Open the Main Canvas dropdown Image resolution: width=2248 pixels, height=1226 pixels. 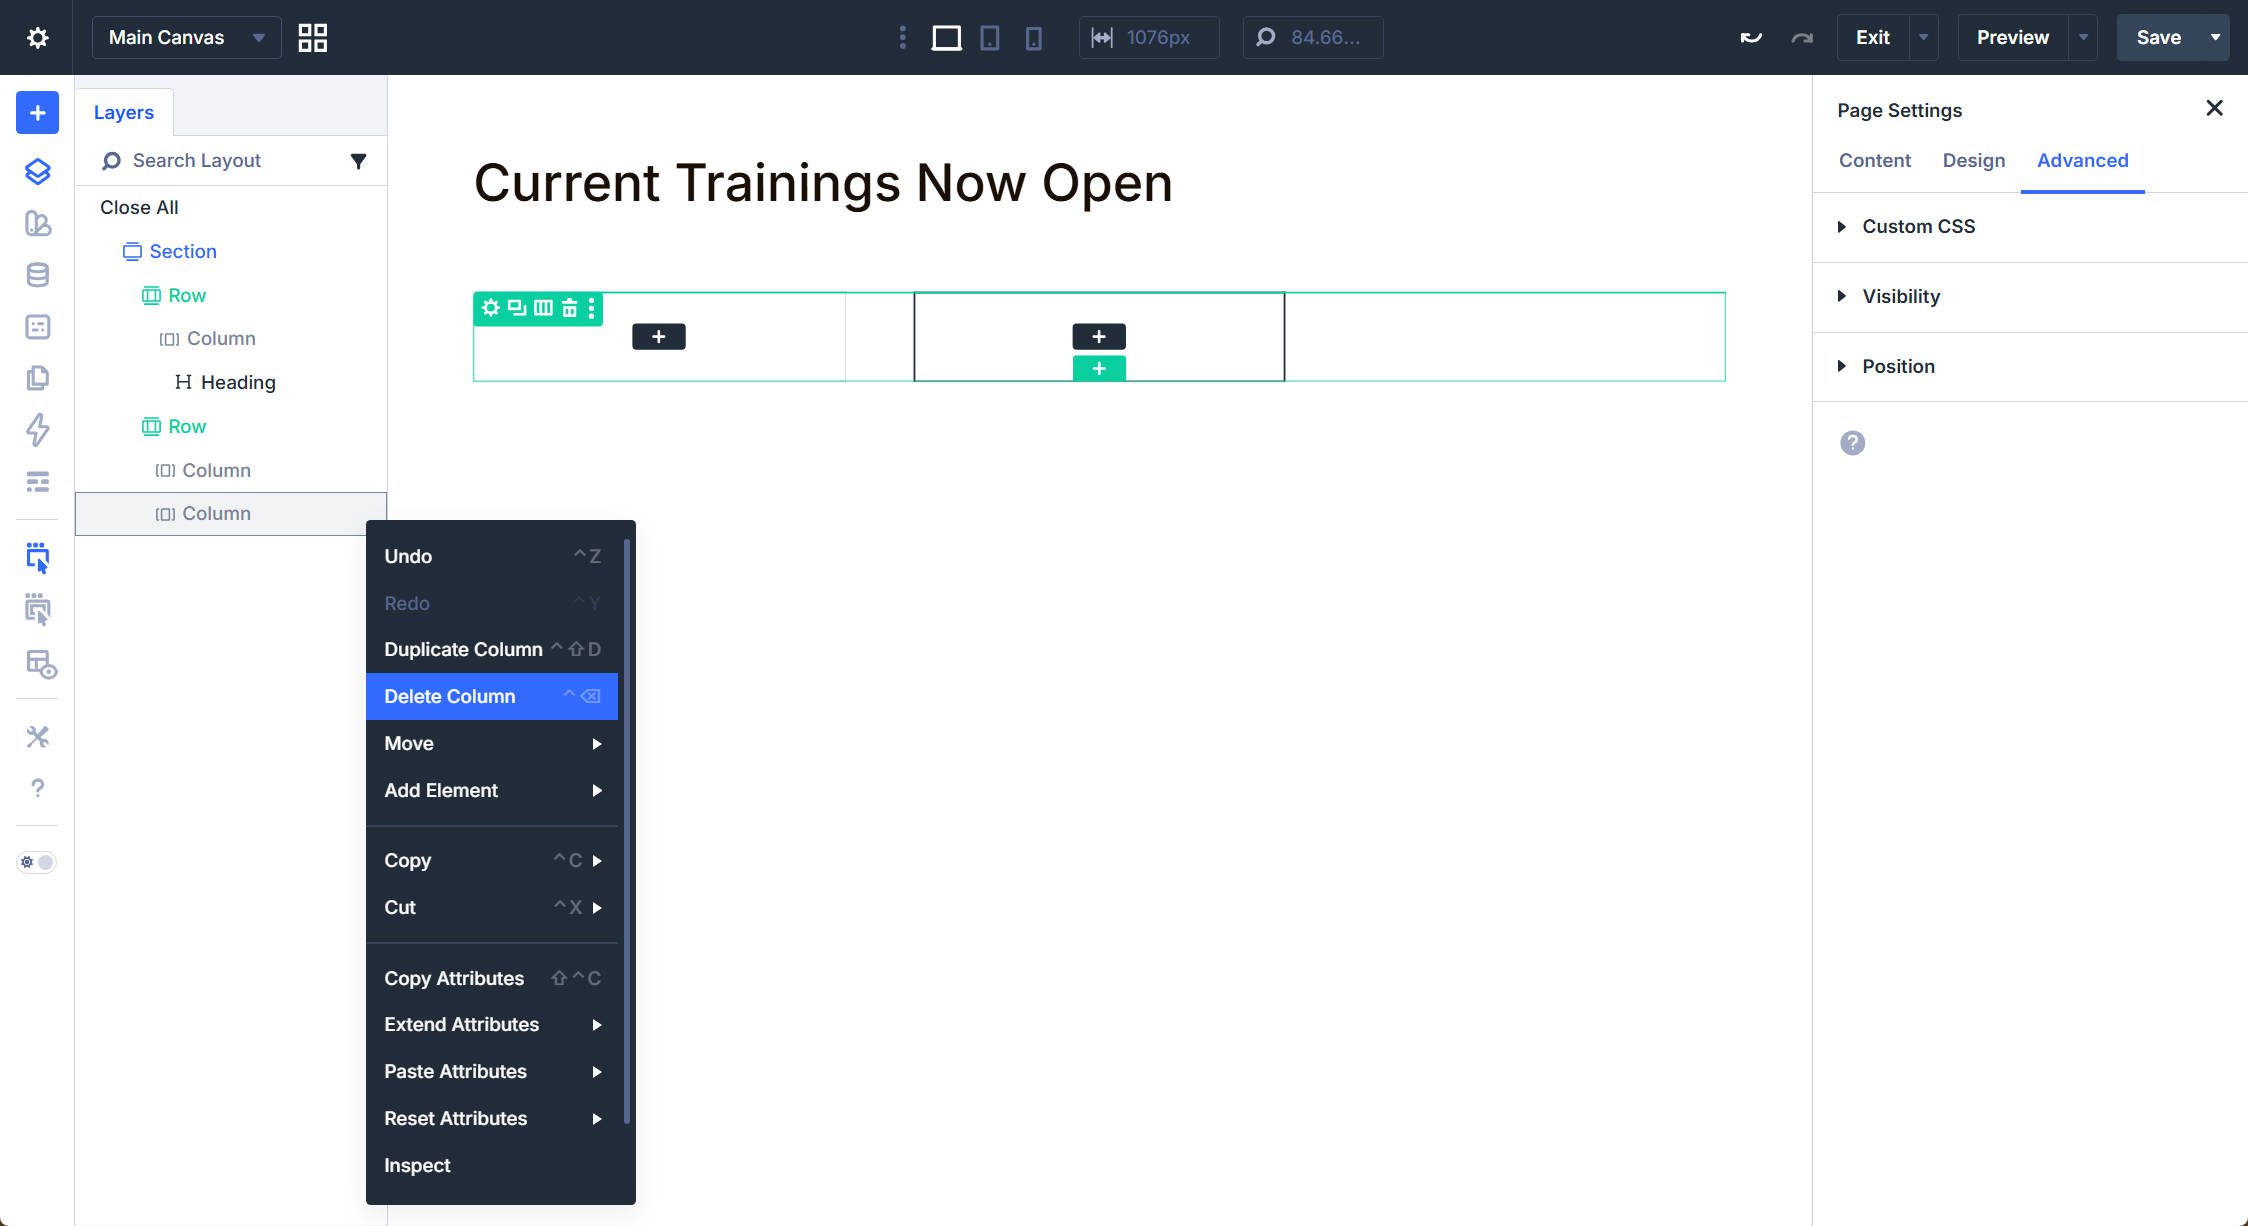coord(186,38)
